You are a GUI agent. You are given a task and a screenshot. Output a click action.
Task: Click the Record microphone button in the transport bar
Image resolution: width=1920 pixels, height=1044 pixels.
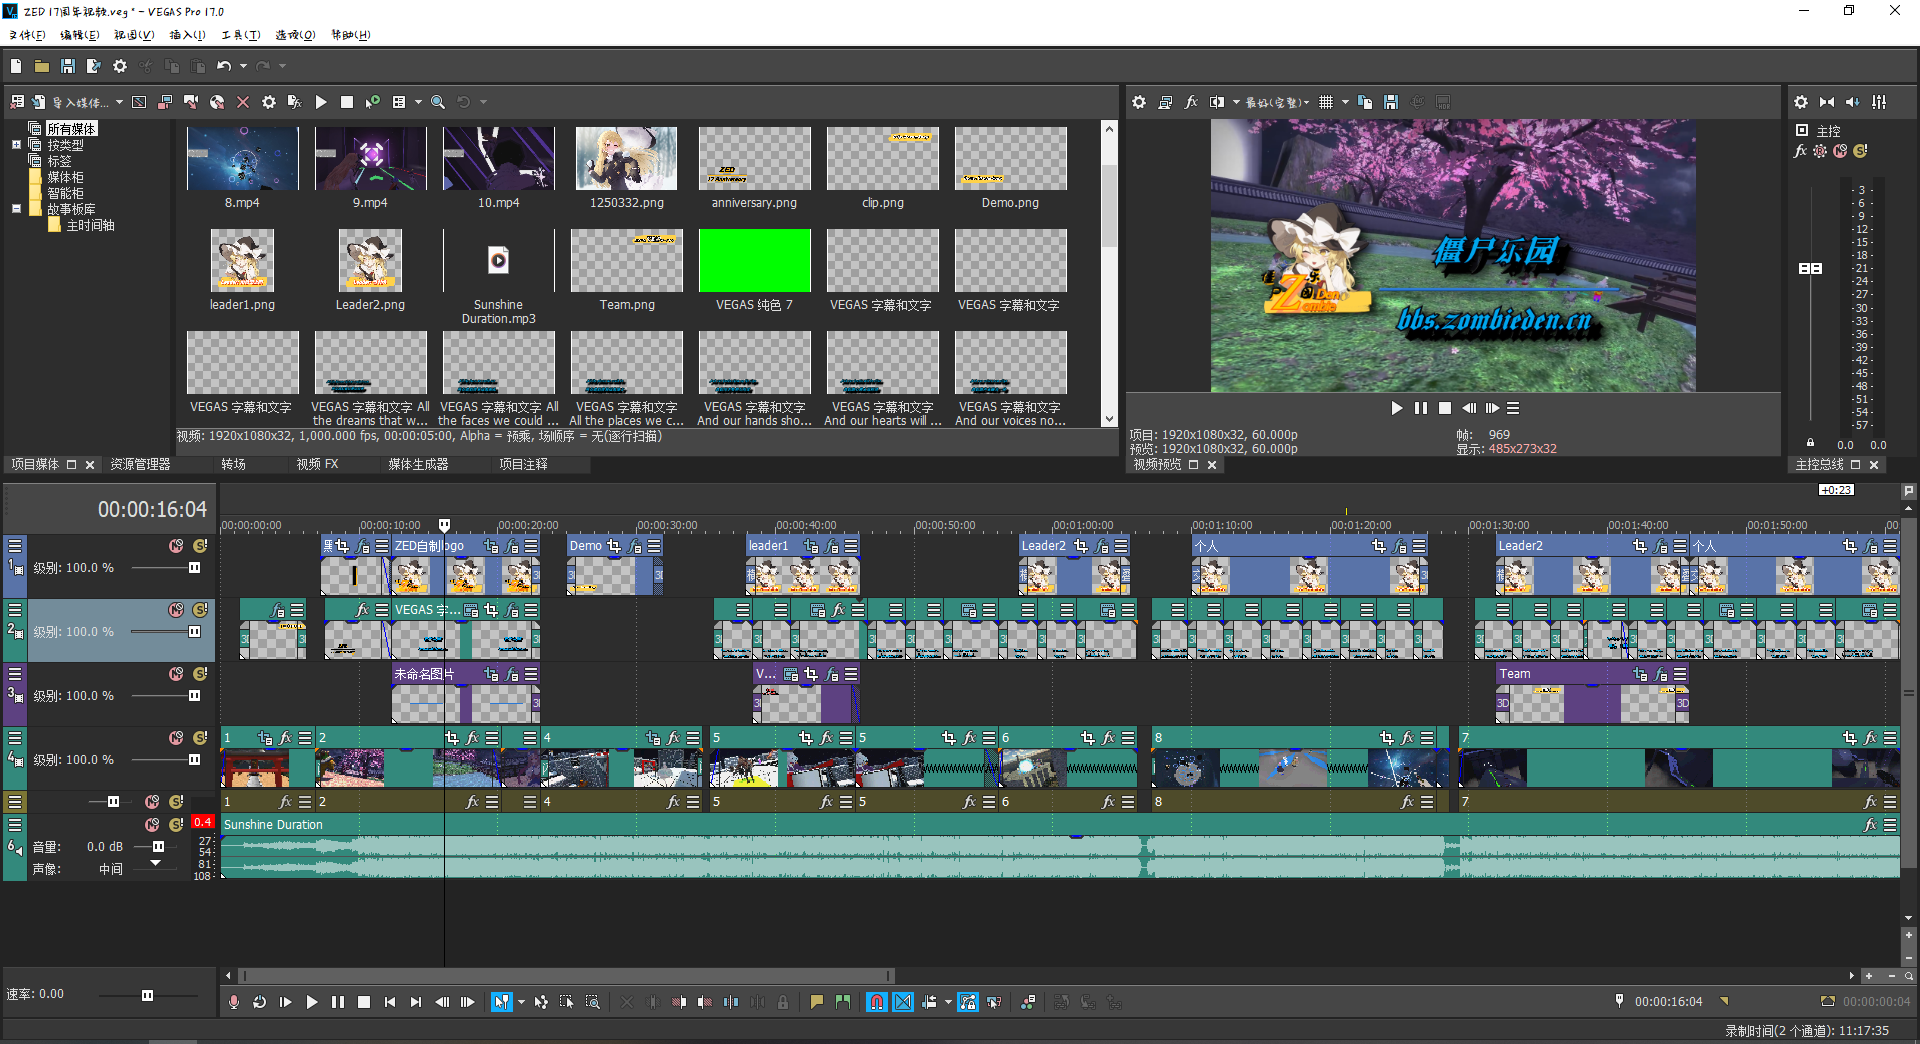[x=234, y=1001]
